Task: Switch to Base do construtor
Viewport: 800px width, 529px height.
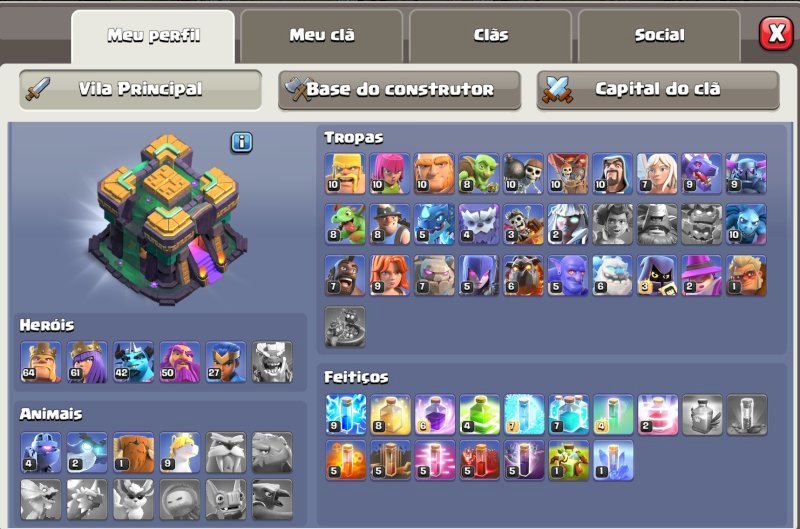Action: coord(399,90)
